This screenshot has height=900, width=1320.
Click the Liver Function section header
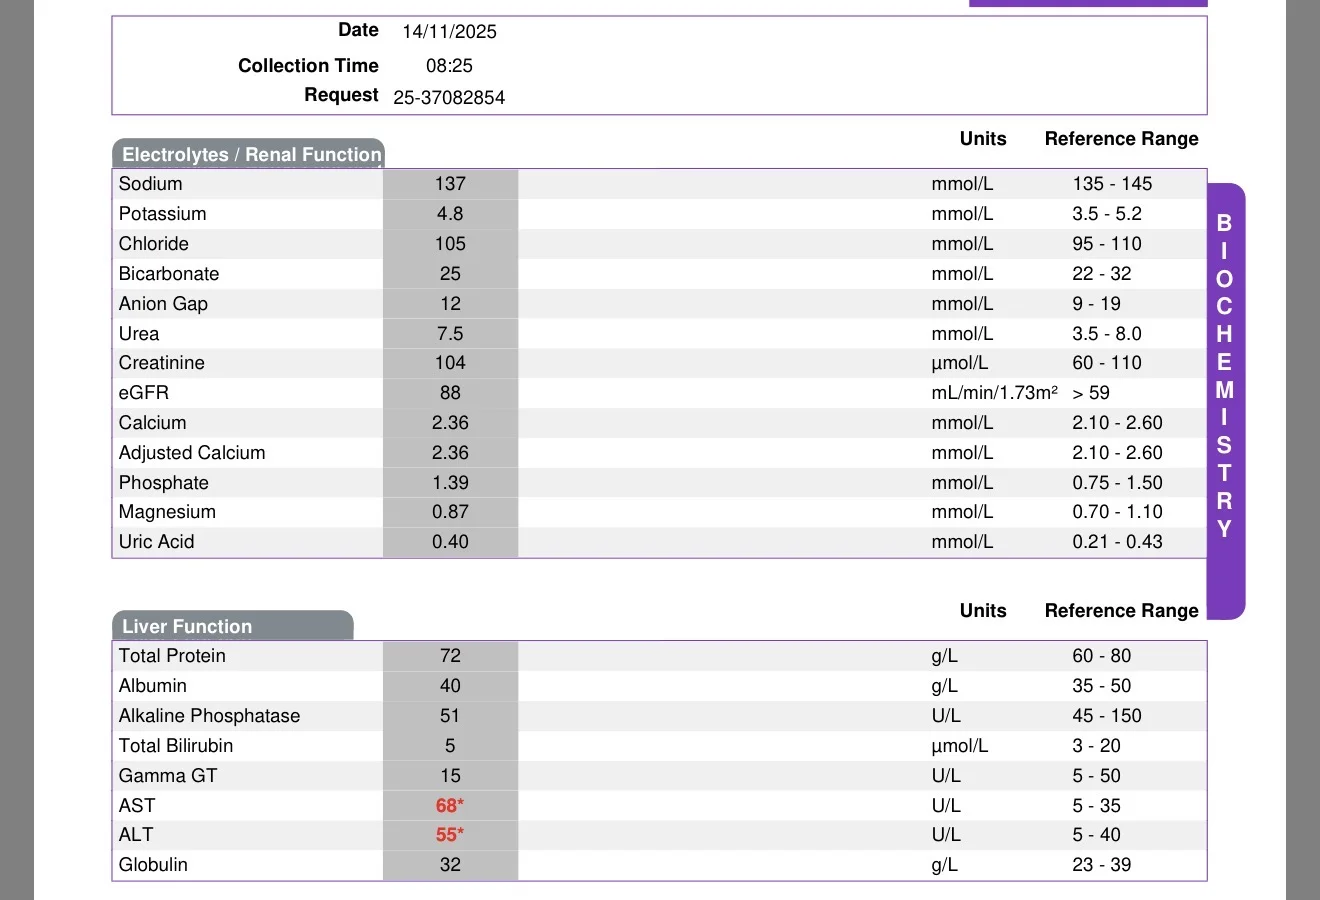point(232,626)
